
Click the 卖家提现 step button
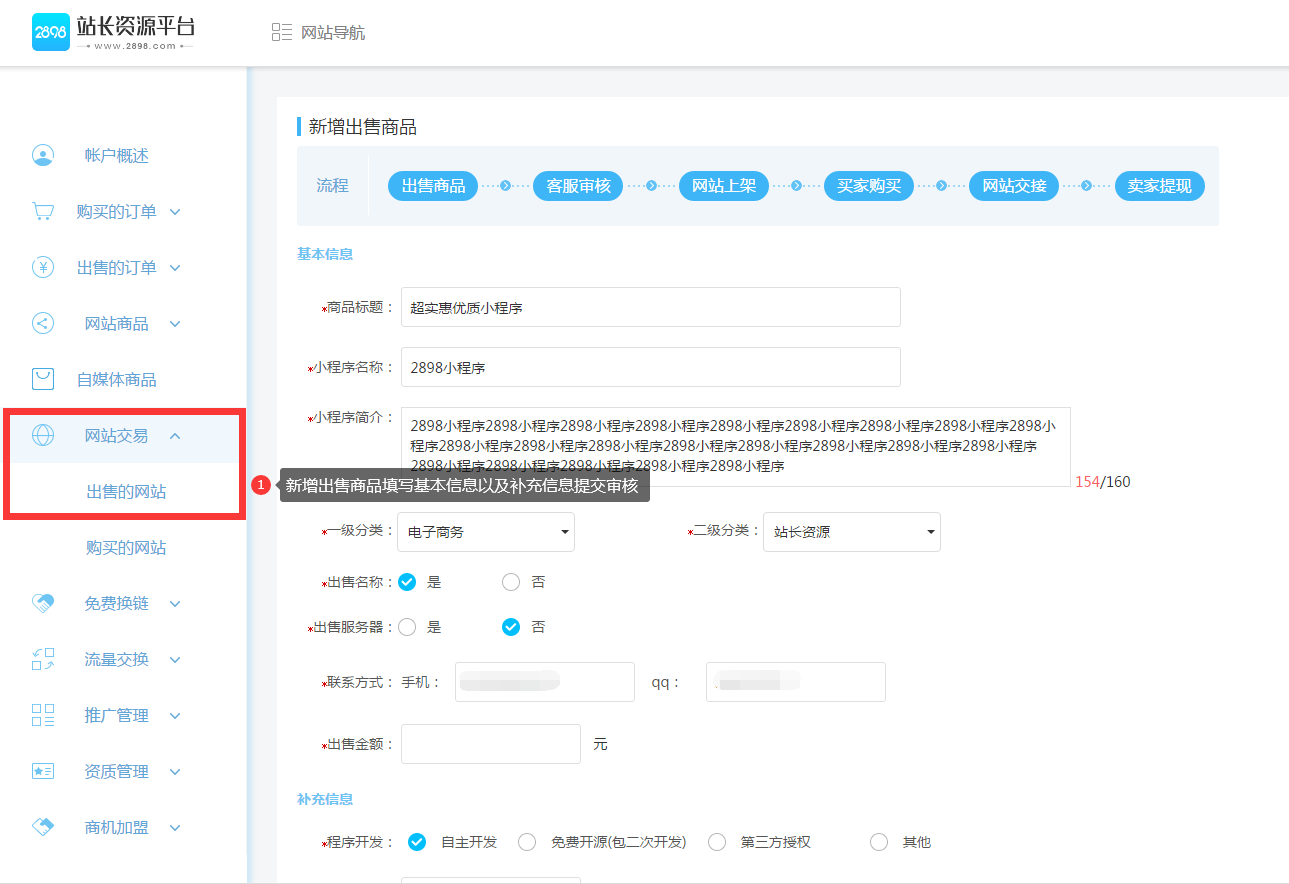1159,186
